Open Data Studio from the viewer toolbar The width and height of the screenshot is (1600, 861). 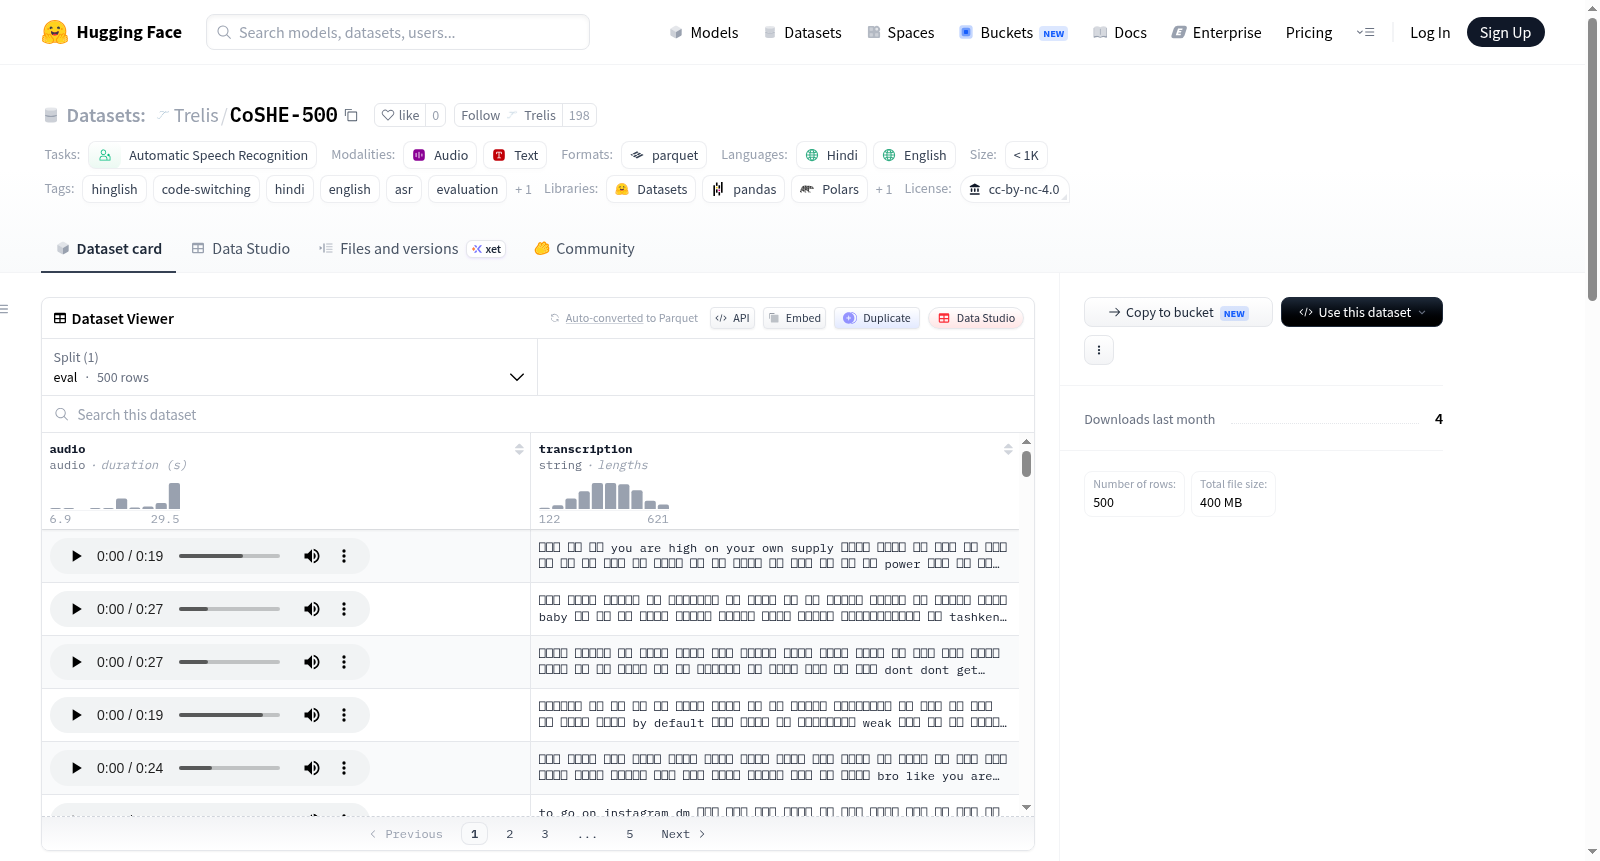pyautogui.click(x=976, y=318)
